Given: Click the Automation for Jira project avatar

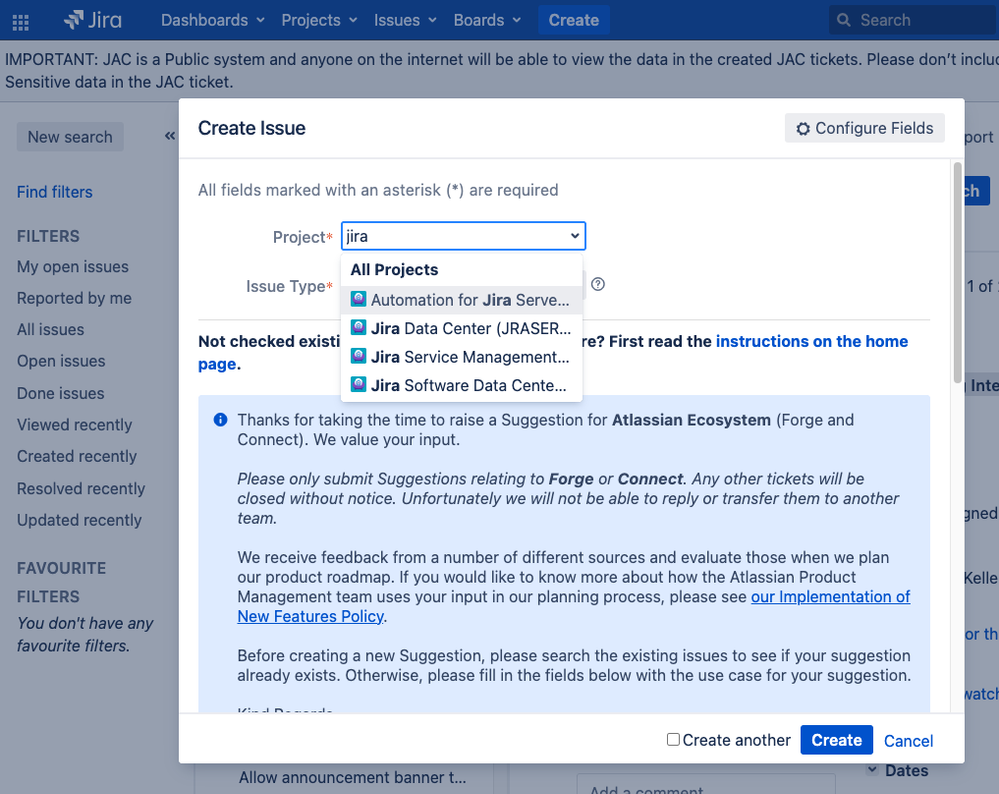Looking at the screenshot, I should pos(359,299).
